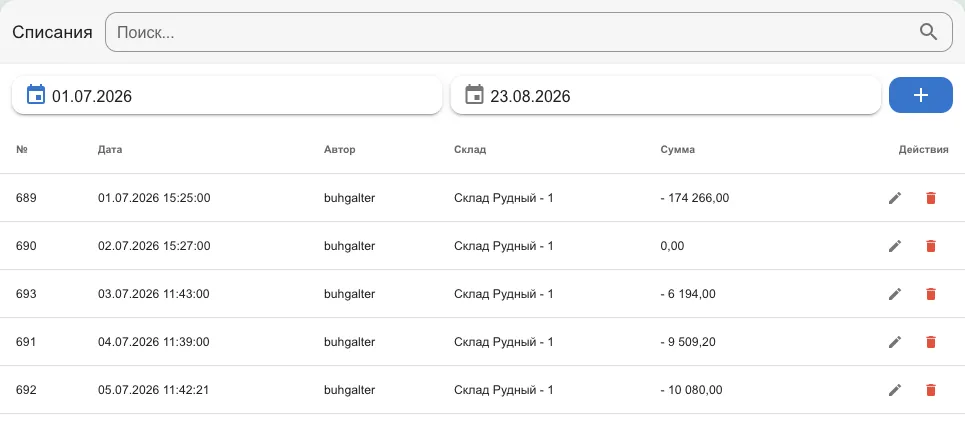Edit write-off number 691
This screenshot has width=965, height=430.
click(895, 342)
